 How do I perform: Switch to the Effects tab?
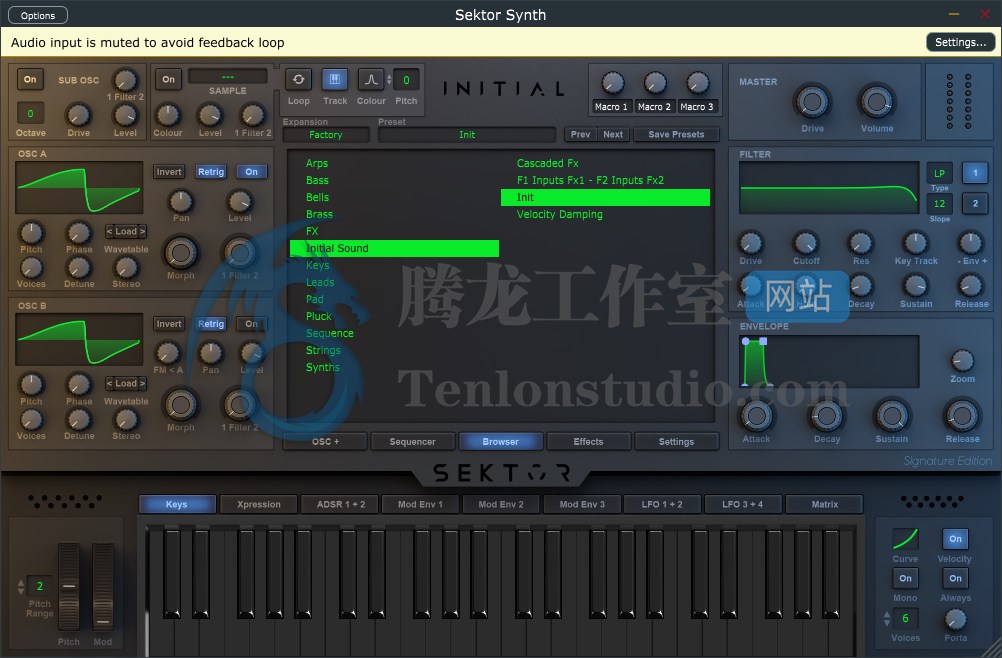pos(588,441)
